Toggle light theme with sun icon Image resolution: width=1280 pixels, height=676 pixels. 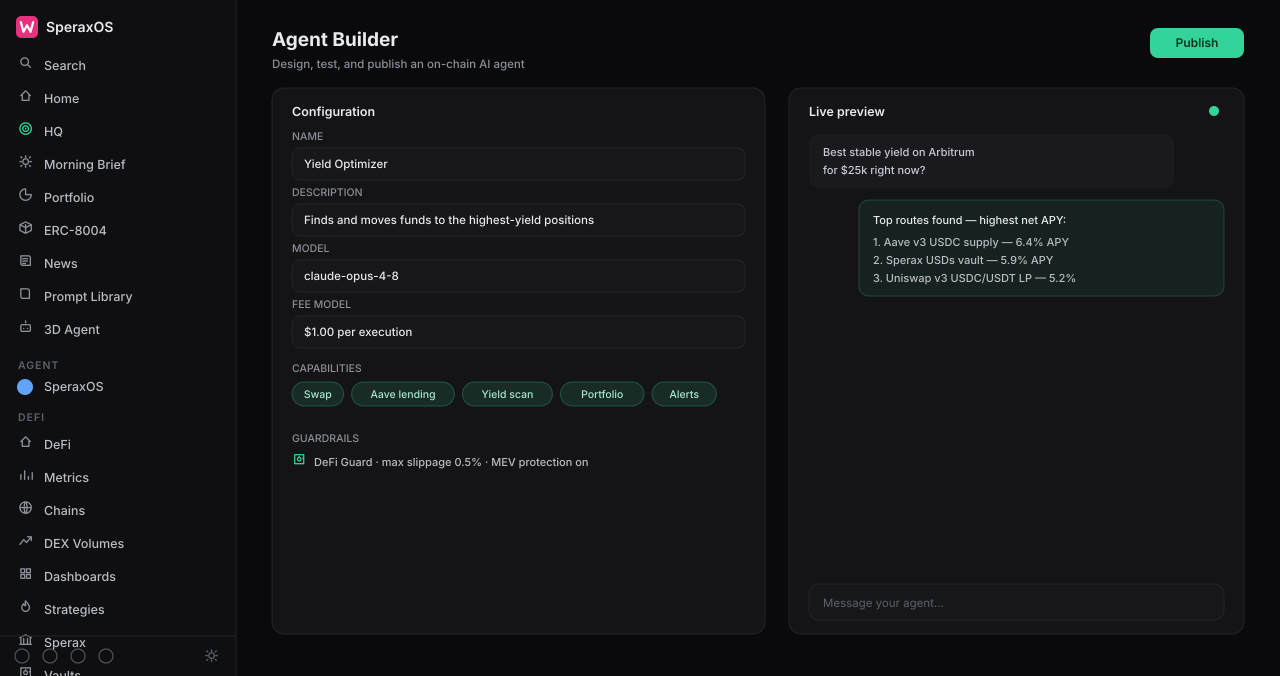pyautogui.click(x=211, y=656)
